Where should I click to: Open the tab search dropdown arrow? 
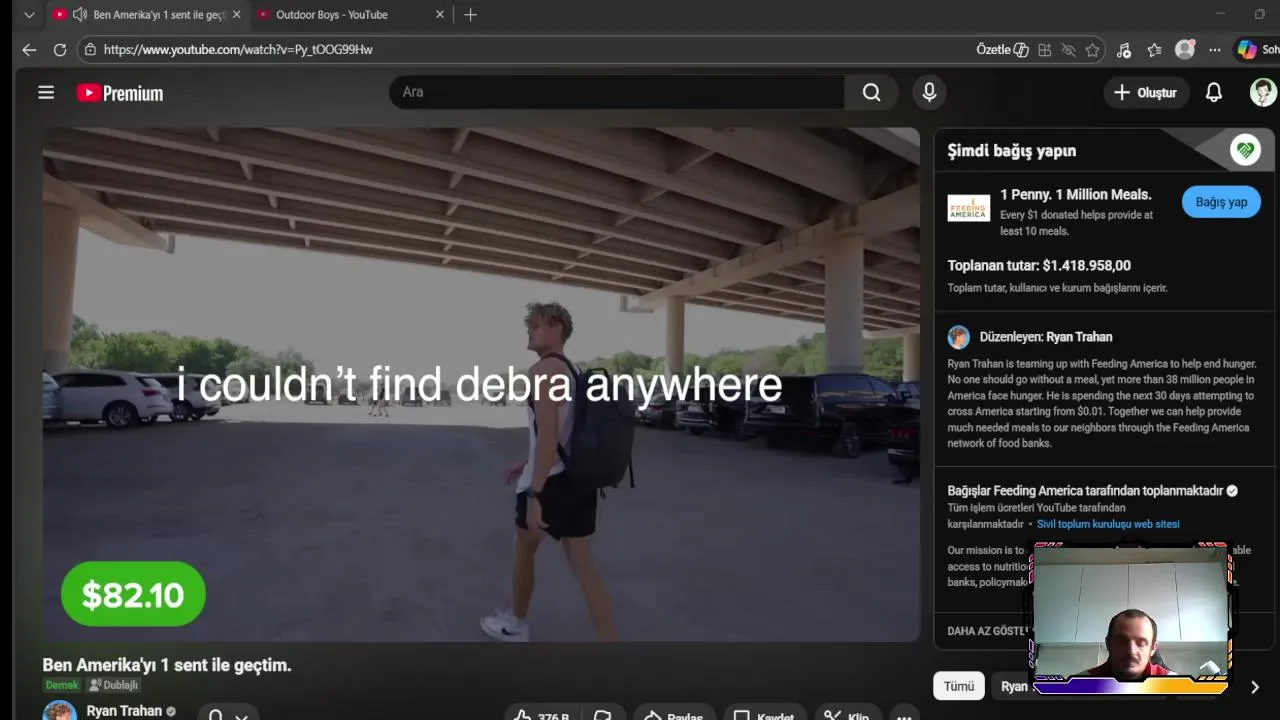(29, 14)
